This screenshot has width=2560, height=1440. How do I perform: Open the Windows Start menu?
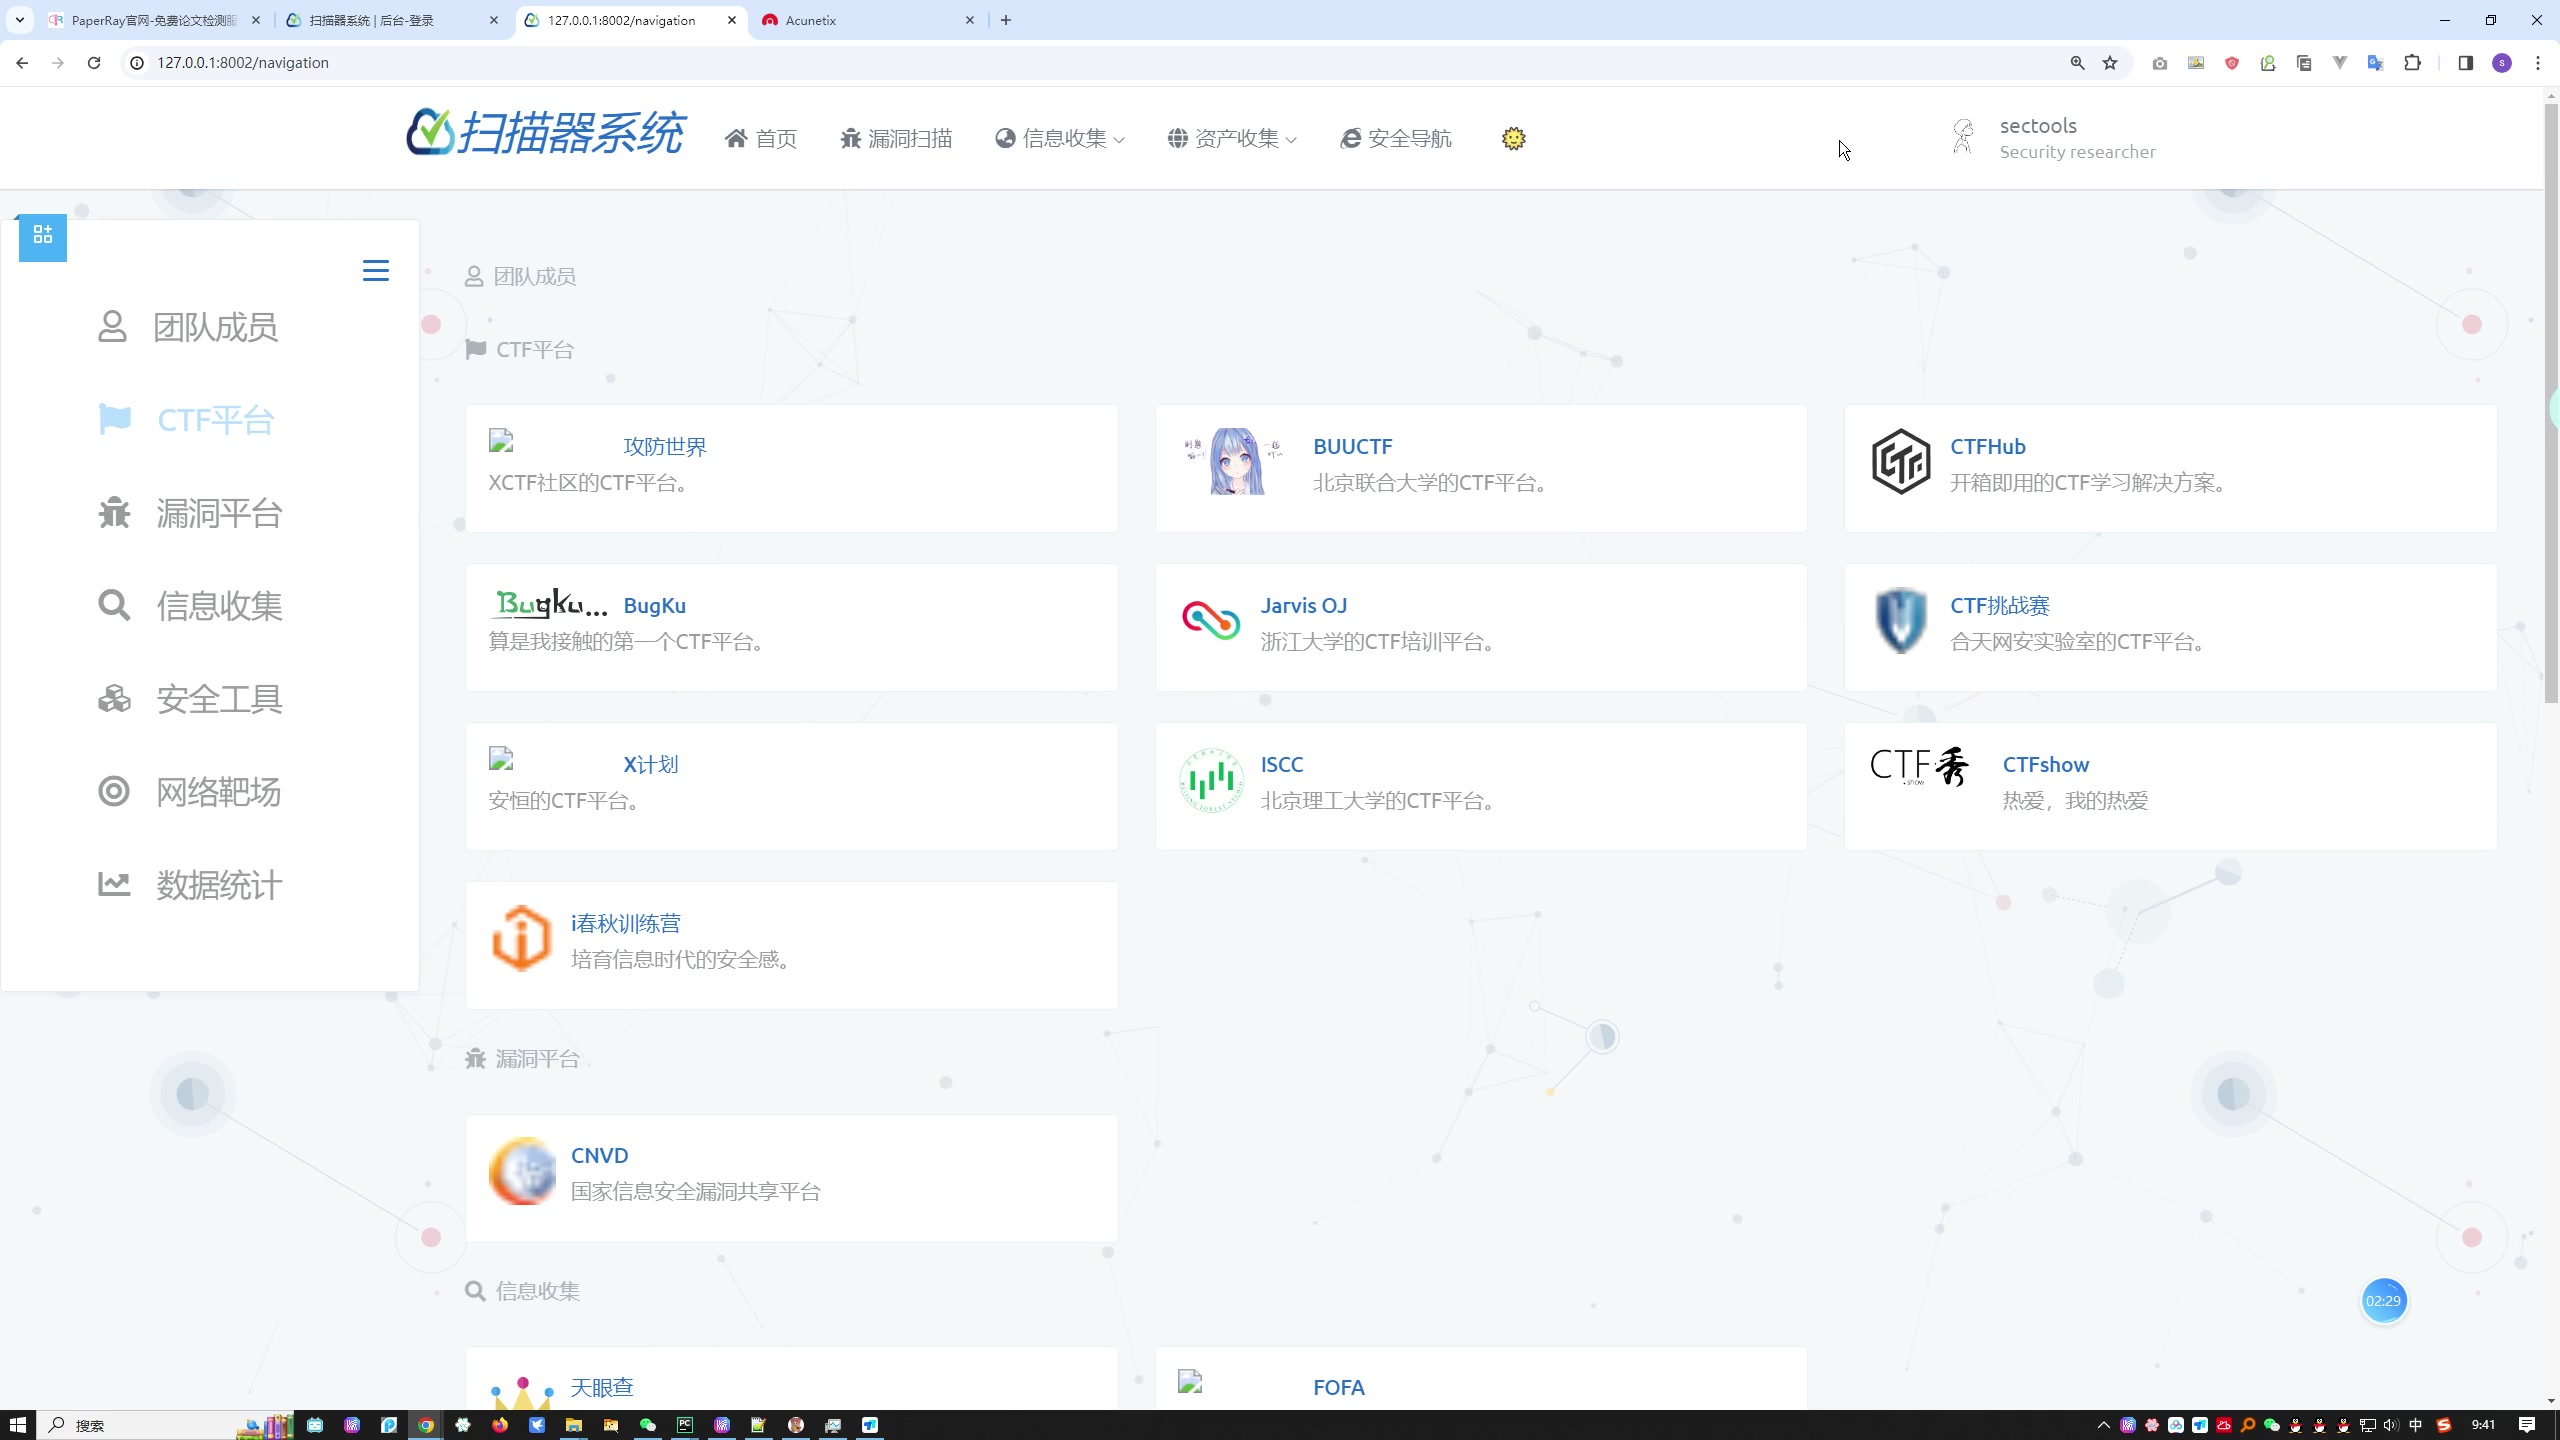(x=18, y=1425)
